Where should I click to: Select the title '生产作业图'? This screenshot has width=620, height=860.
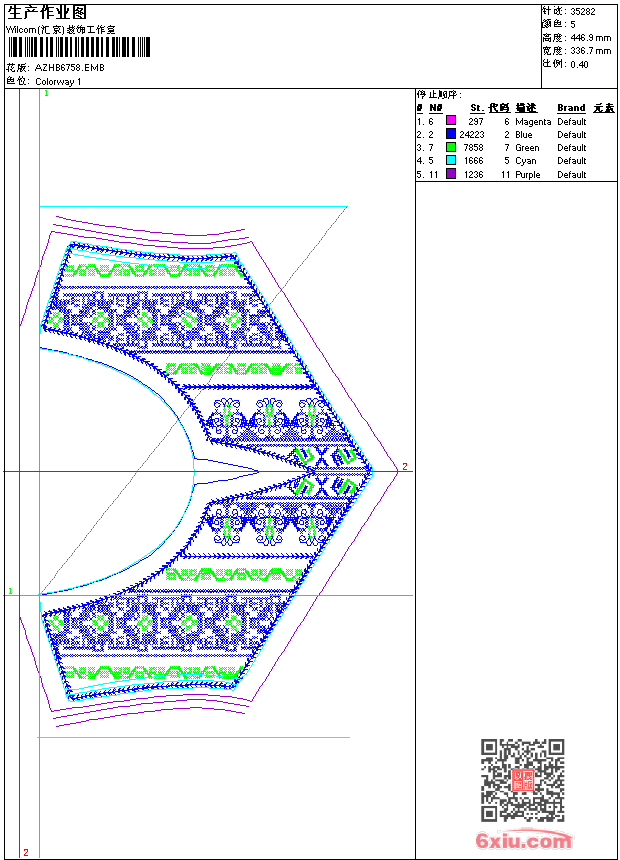coord(47,12)
